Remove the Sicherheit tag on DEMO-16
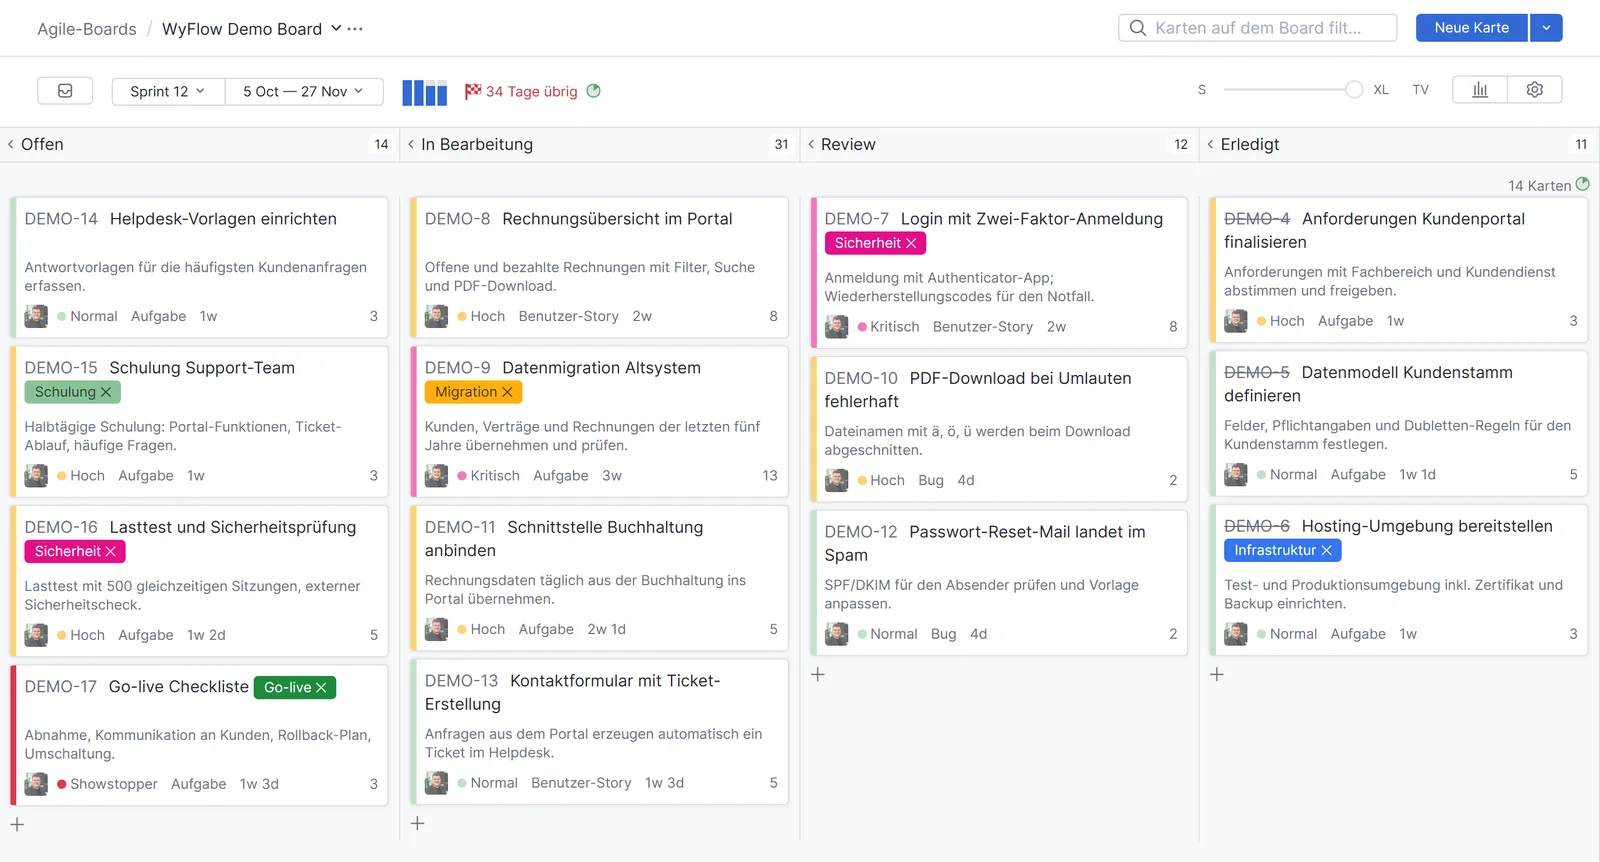The height and width of the screenshot is (862, 1600). (111, 551)
